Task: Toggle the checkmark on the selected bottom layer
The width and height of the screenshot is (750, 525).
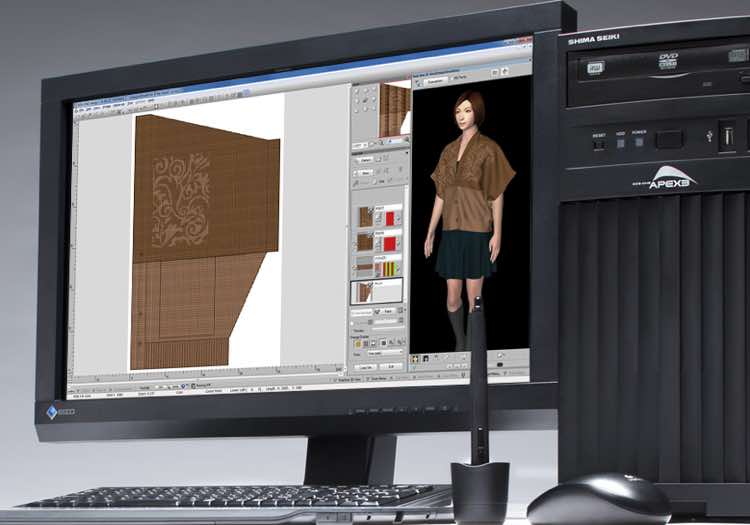Action: pos(371,284)
